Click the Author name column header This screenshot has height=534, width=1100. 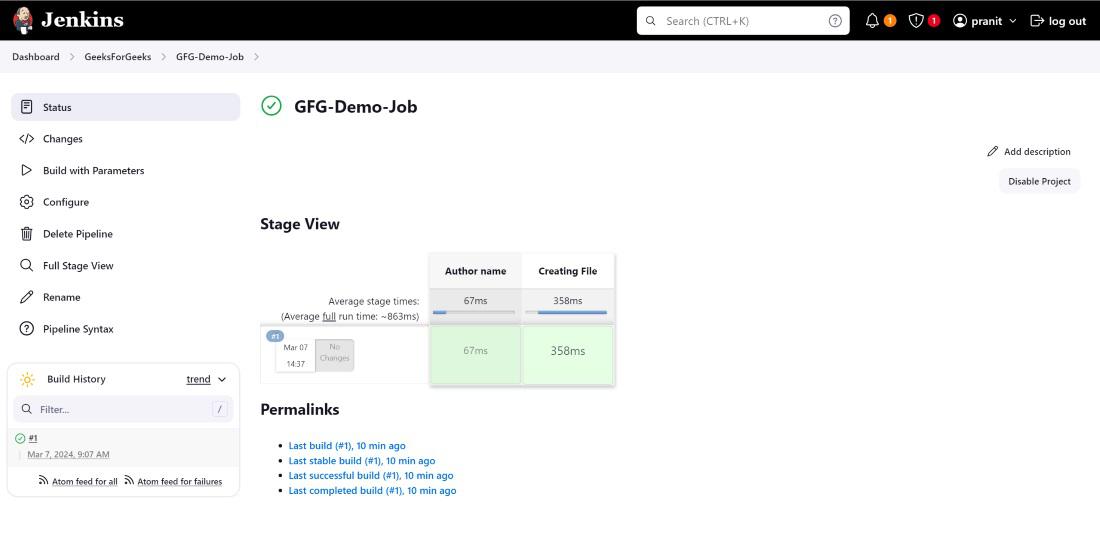click(x=475, y=271)
